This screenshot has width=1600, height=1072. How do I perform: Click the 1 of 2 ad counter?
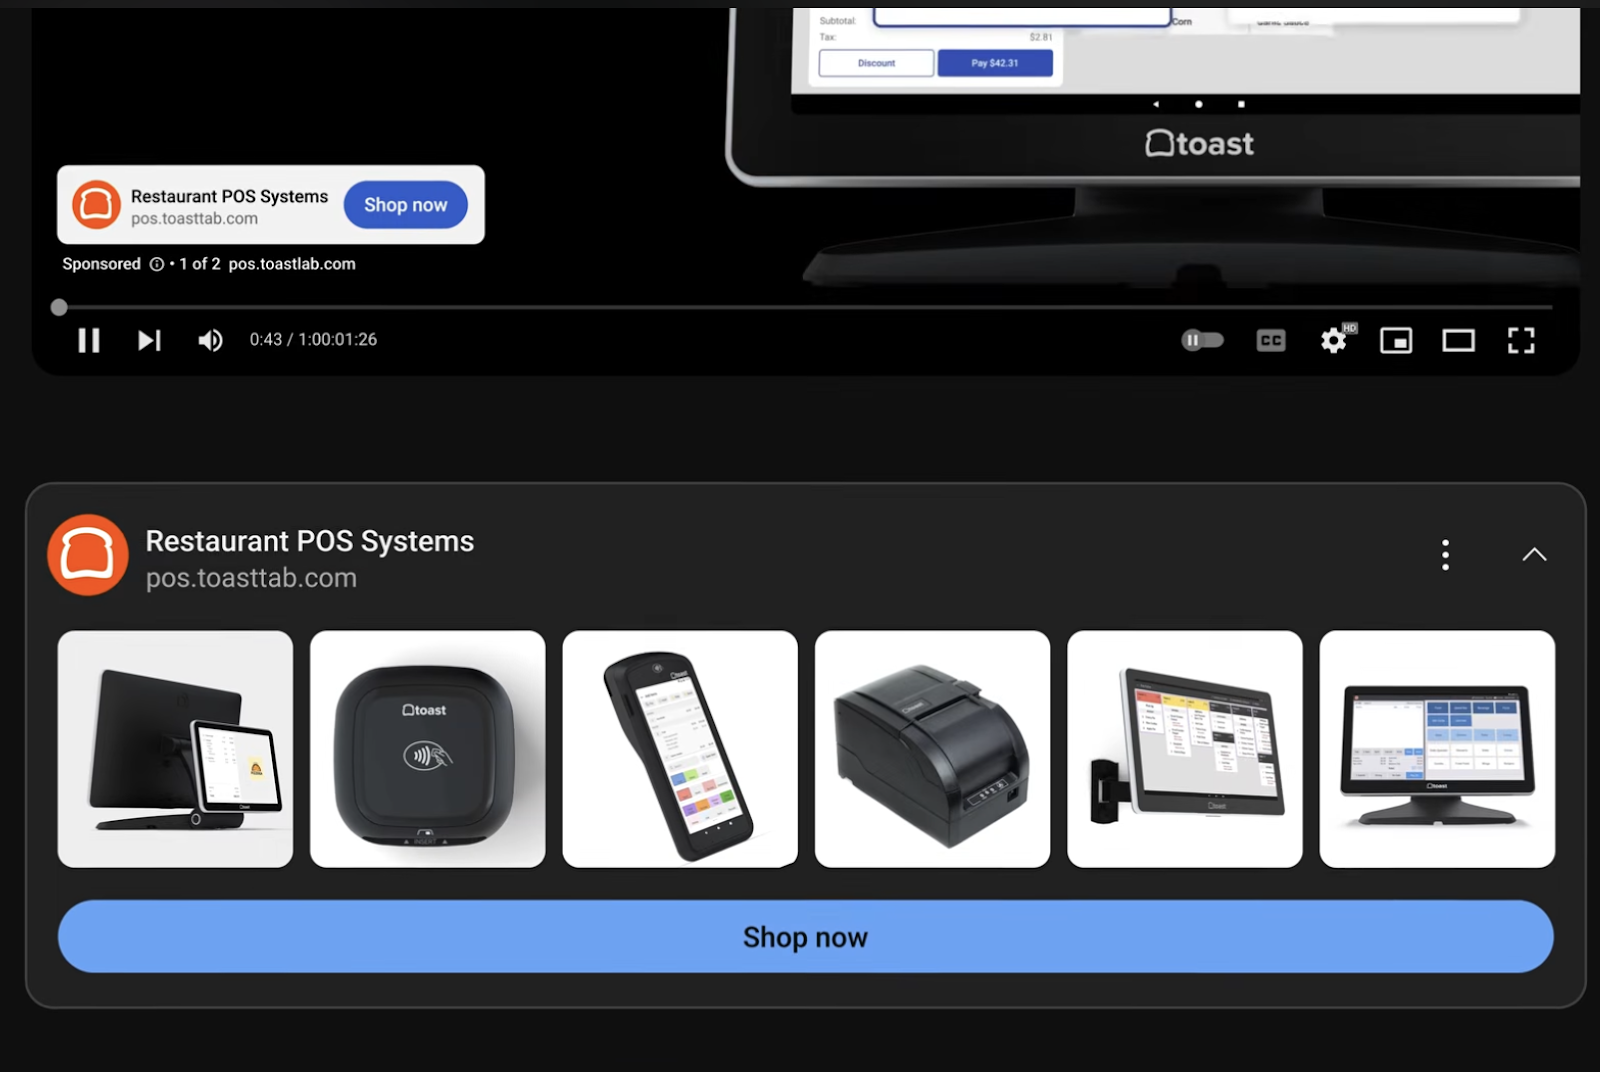[200, 264]
